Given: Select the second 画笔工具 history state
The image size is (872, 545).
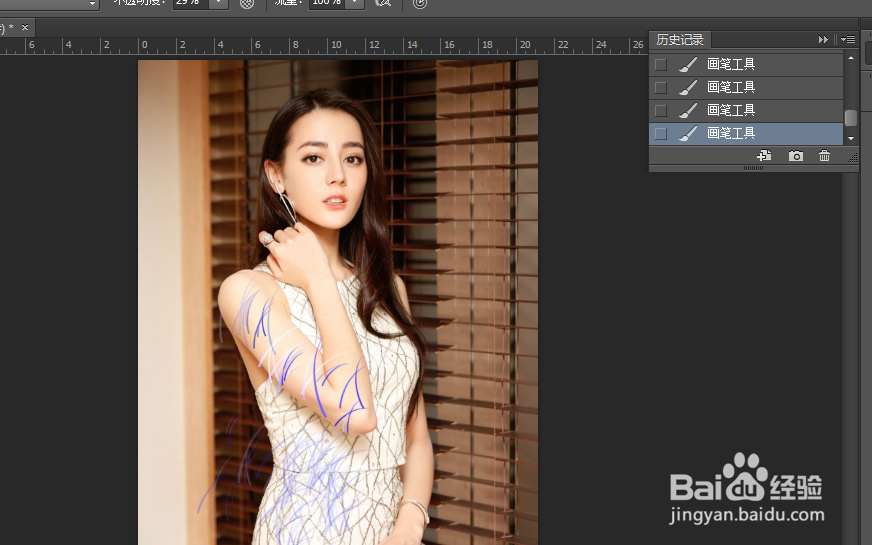Looking at the screenshot, I should (x=746, y=87).
